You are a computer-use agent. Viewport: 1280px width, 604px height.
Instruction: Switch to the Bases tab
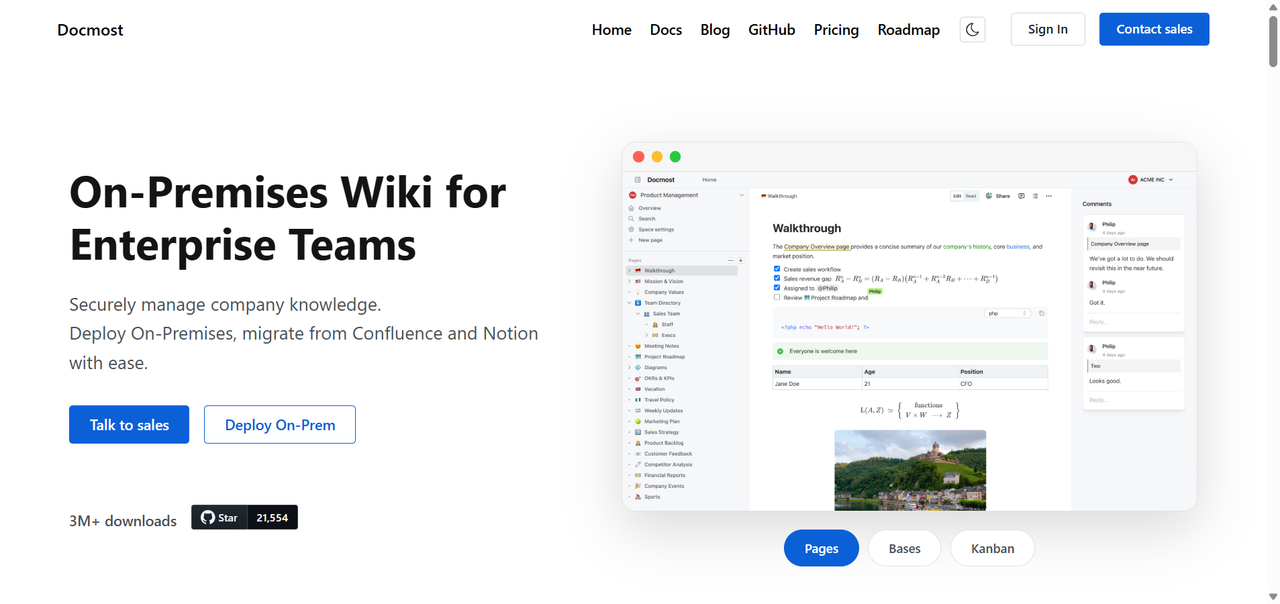point(904,548)
